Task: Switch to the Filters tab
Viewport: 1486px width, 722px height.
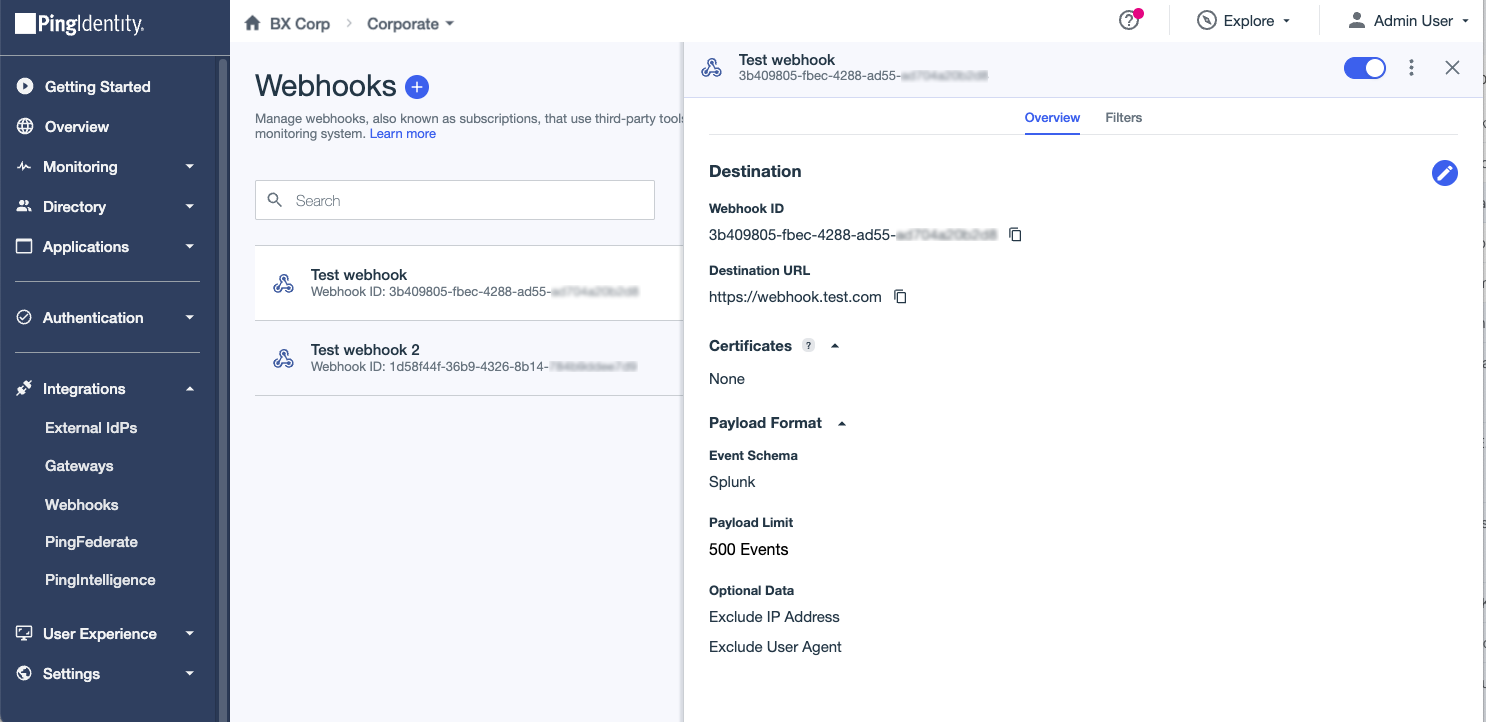Action: click(x=1123, y=117)
